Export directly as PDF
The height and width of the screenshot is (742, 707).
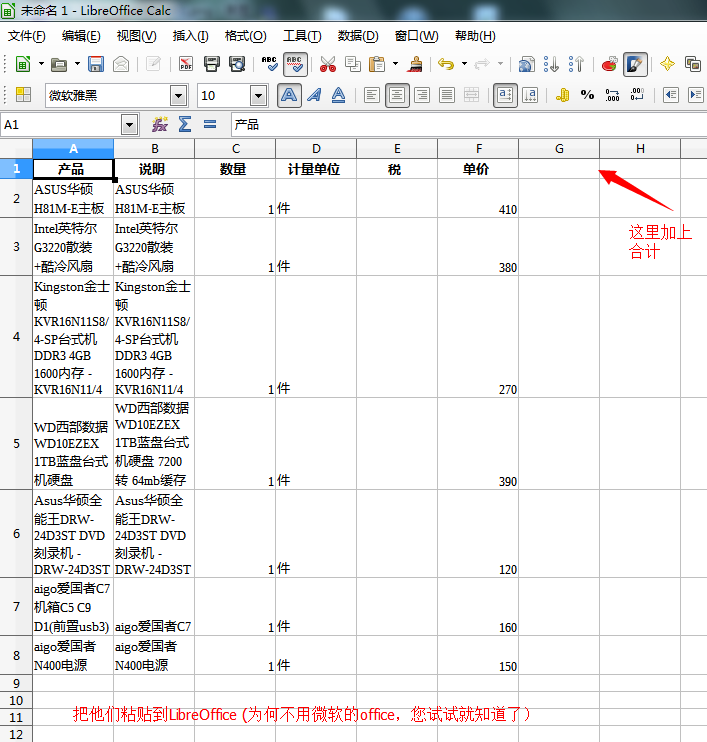185,64
